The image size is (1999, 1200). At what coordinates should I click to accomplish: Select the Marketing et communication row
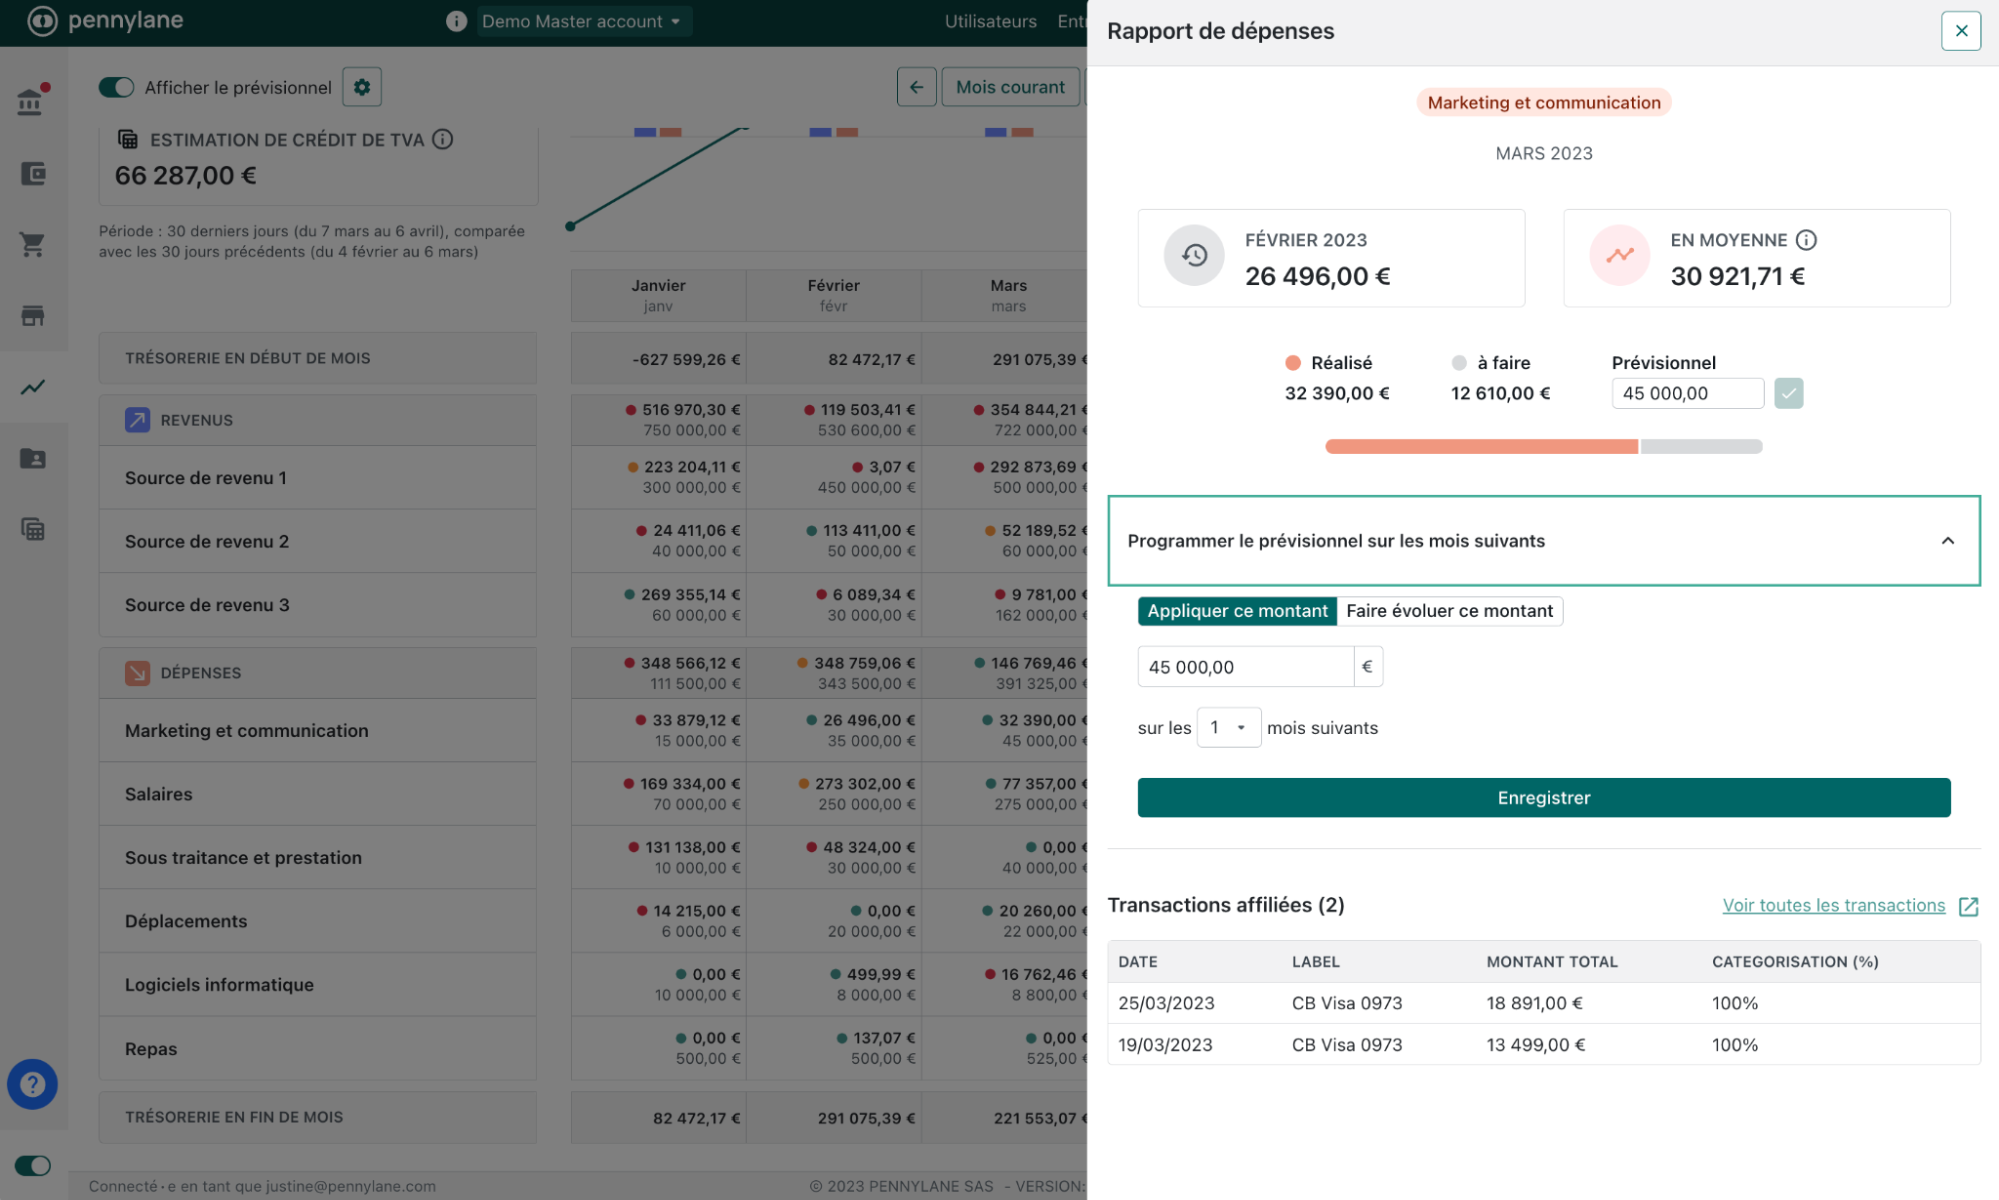click(317, 731)
